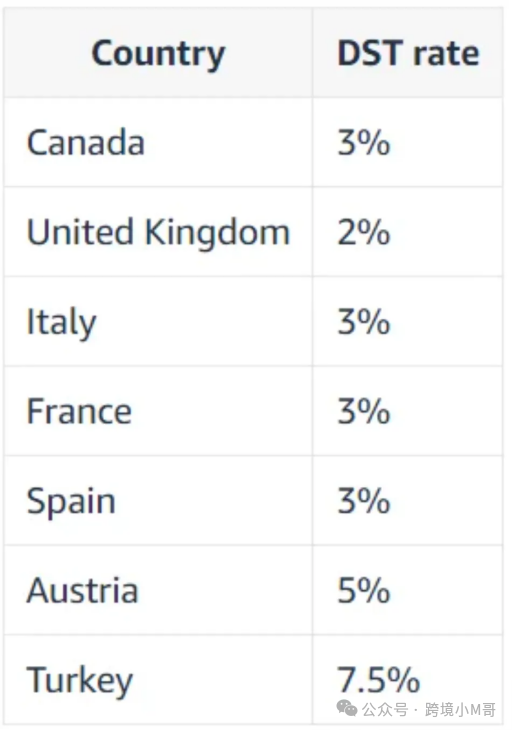
Task: Select the Country column header
Action: (158, 54)
